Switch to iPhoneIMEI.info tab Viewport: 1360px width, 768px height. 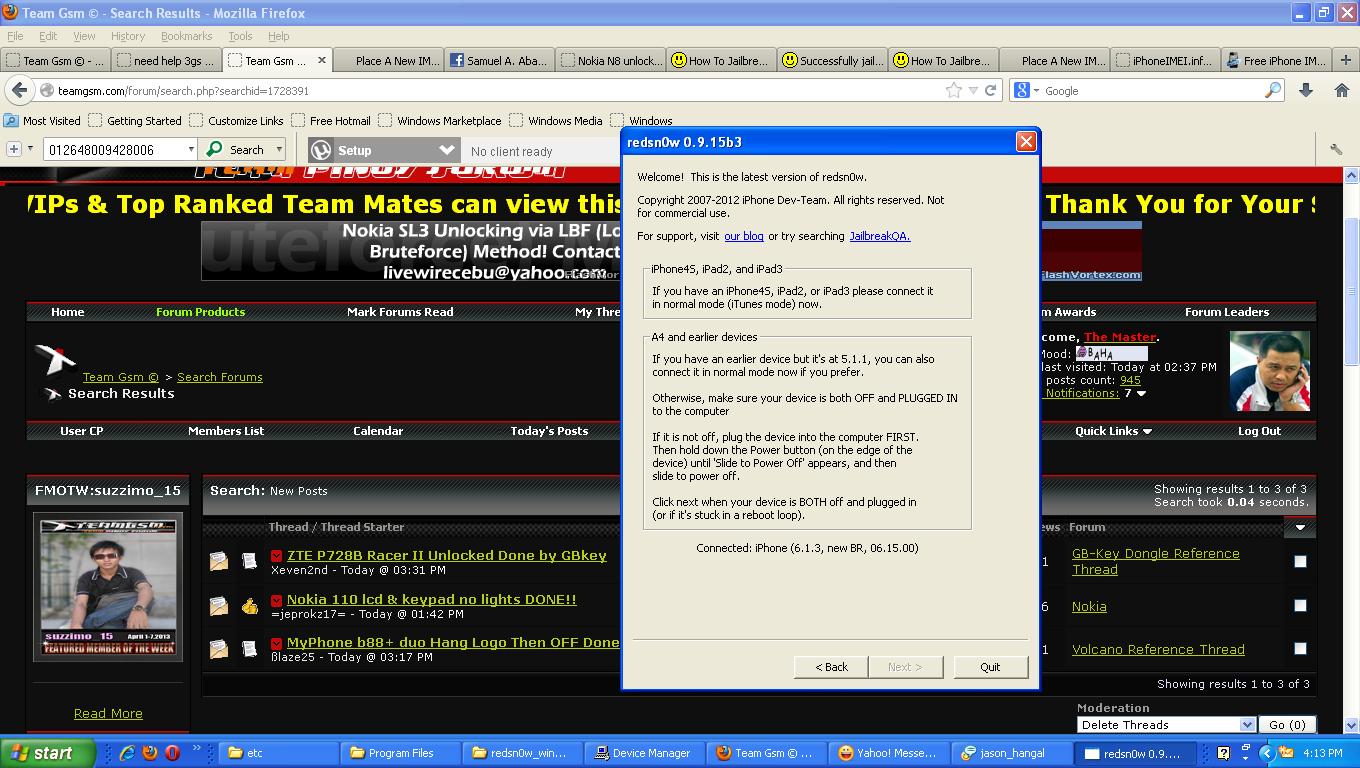[1164, 60]
